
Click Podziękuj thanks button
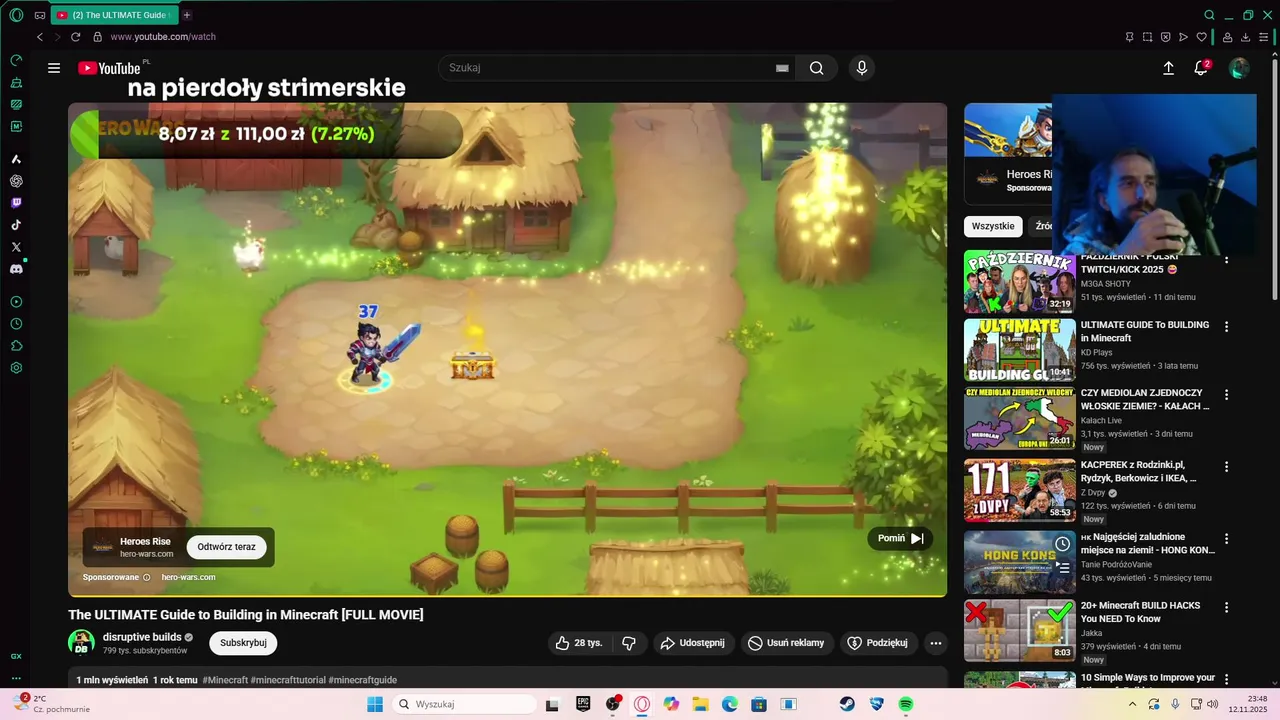878,643
